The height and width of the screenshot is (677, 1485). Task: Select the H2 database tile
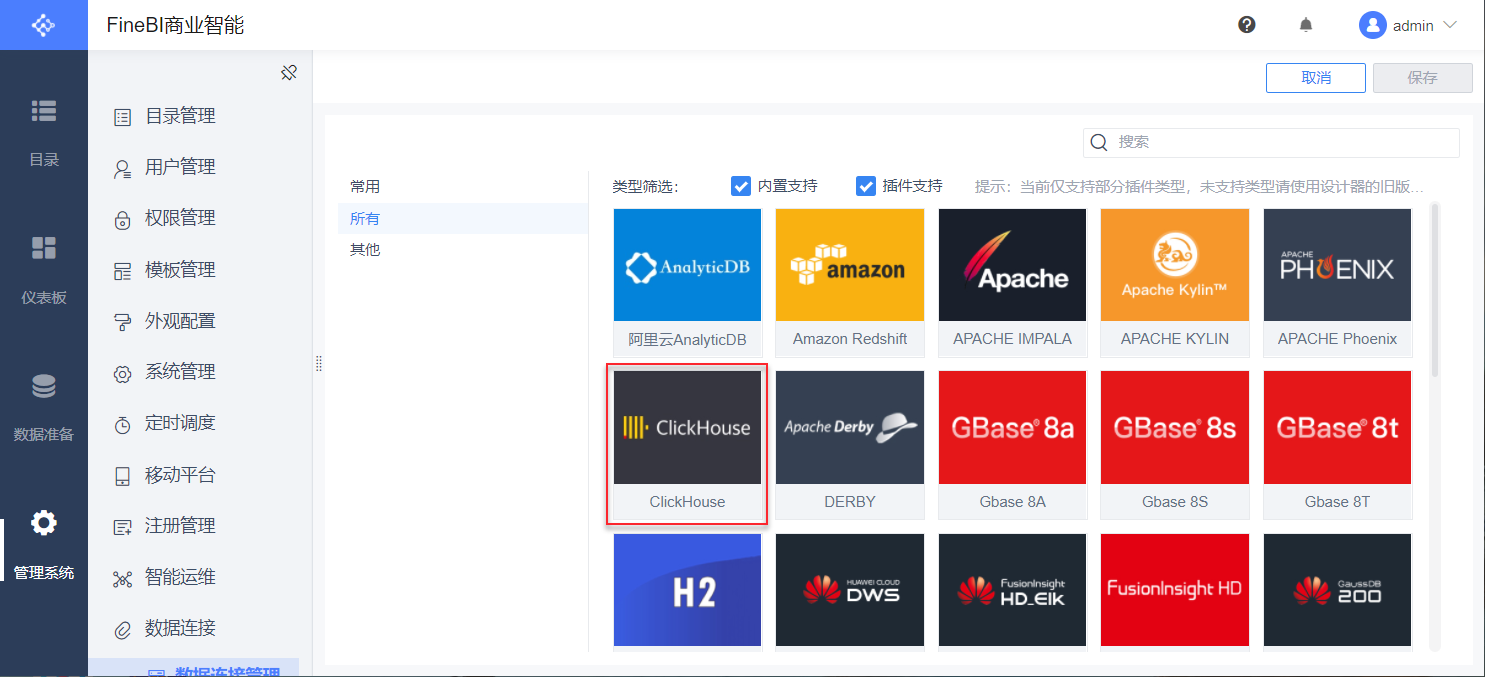pos(687,592)
